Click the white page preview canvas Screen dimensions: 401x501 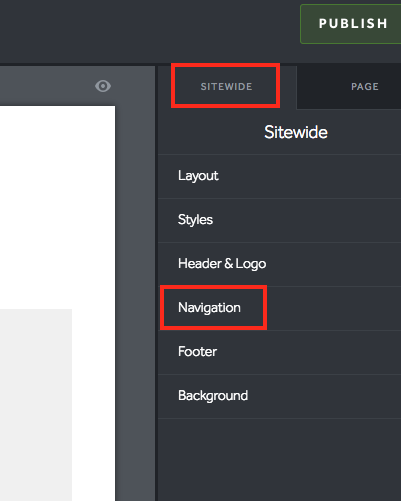tap(57, 207)
